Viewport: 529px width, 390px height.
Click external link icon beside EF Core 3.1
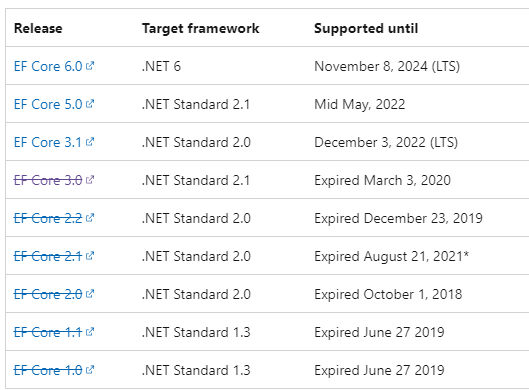click(x=90, y=142)
